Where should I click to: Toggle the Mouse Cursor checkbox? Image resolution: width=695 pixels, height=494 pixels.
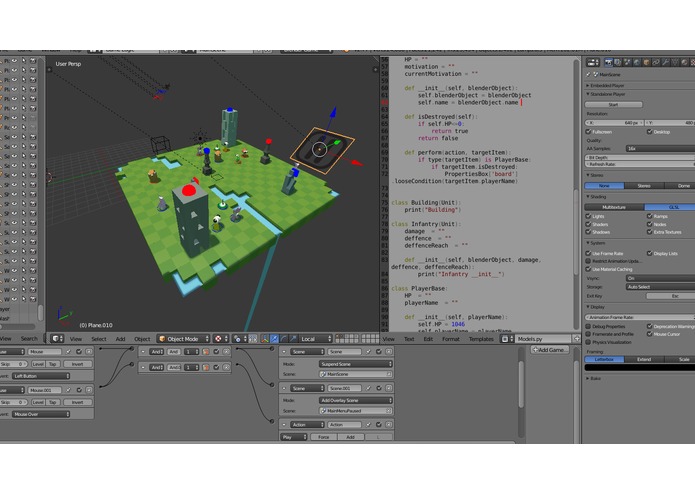point(649,334)
